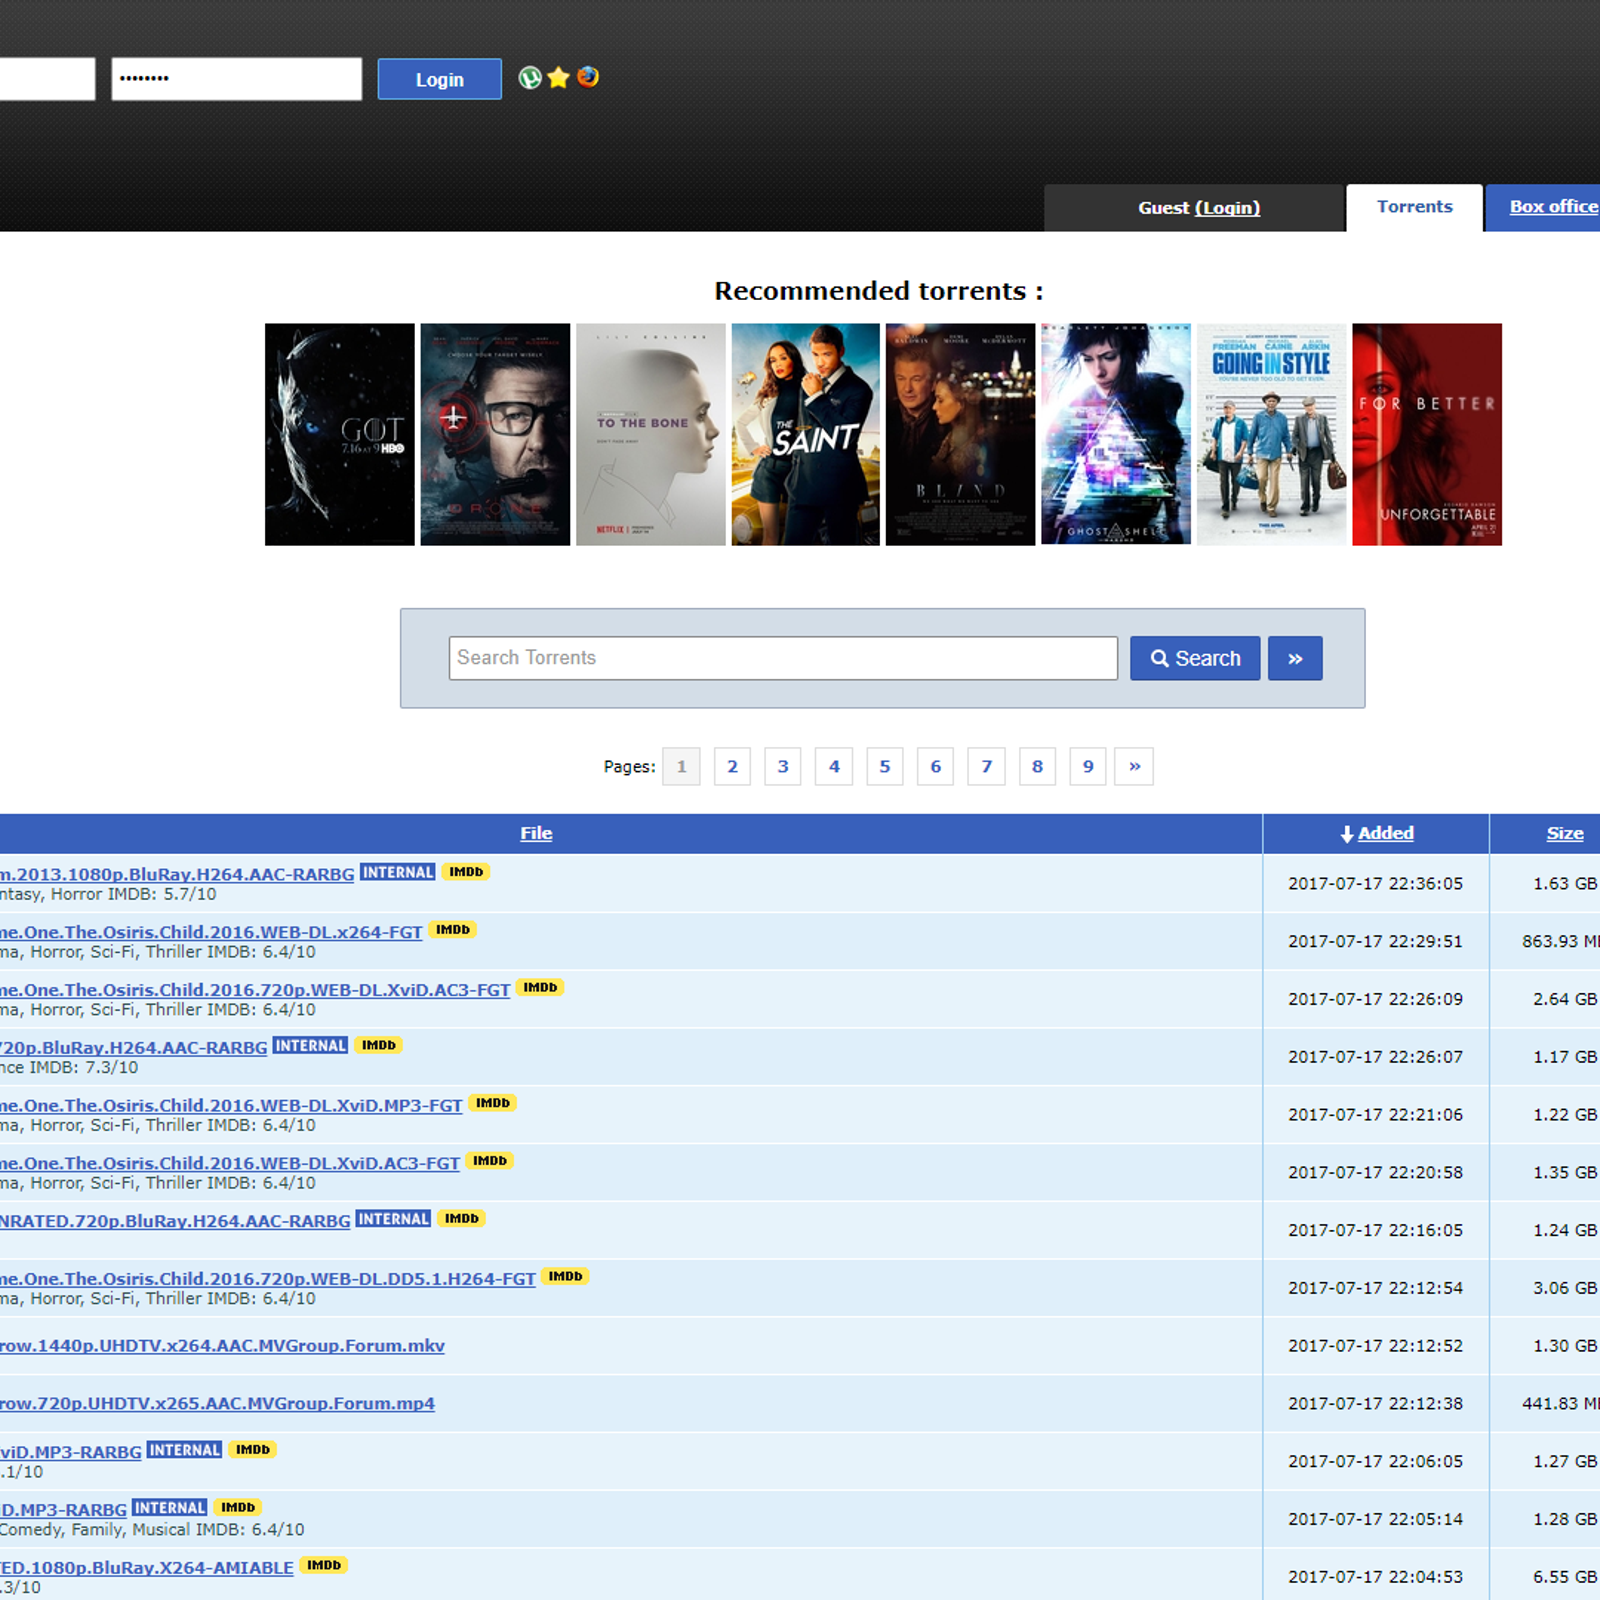Click IMDb badge on viD.MP3-RARBG row
Viewport: 1600px width, 1600px height.
tap(253, 1450)
